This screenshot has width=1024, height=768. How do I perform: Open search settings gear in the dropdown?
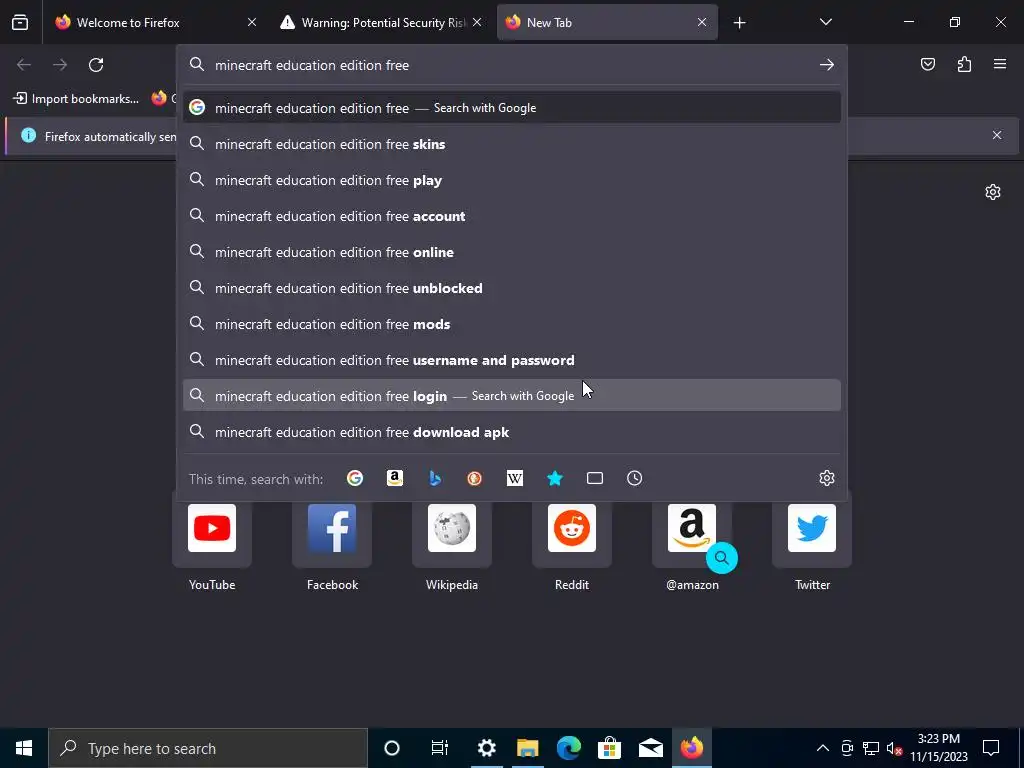pos(827,478)
